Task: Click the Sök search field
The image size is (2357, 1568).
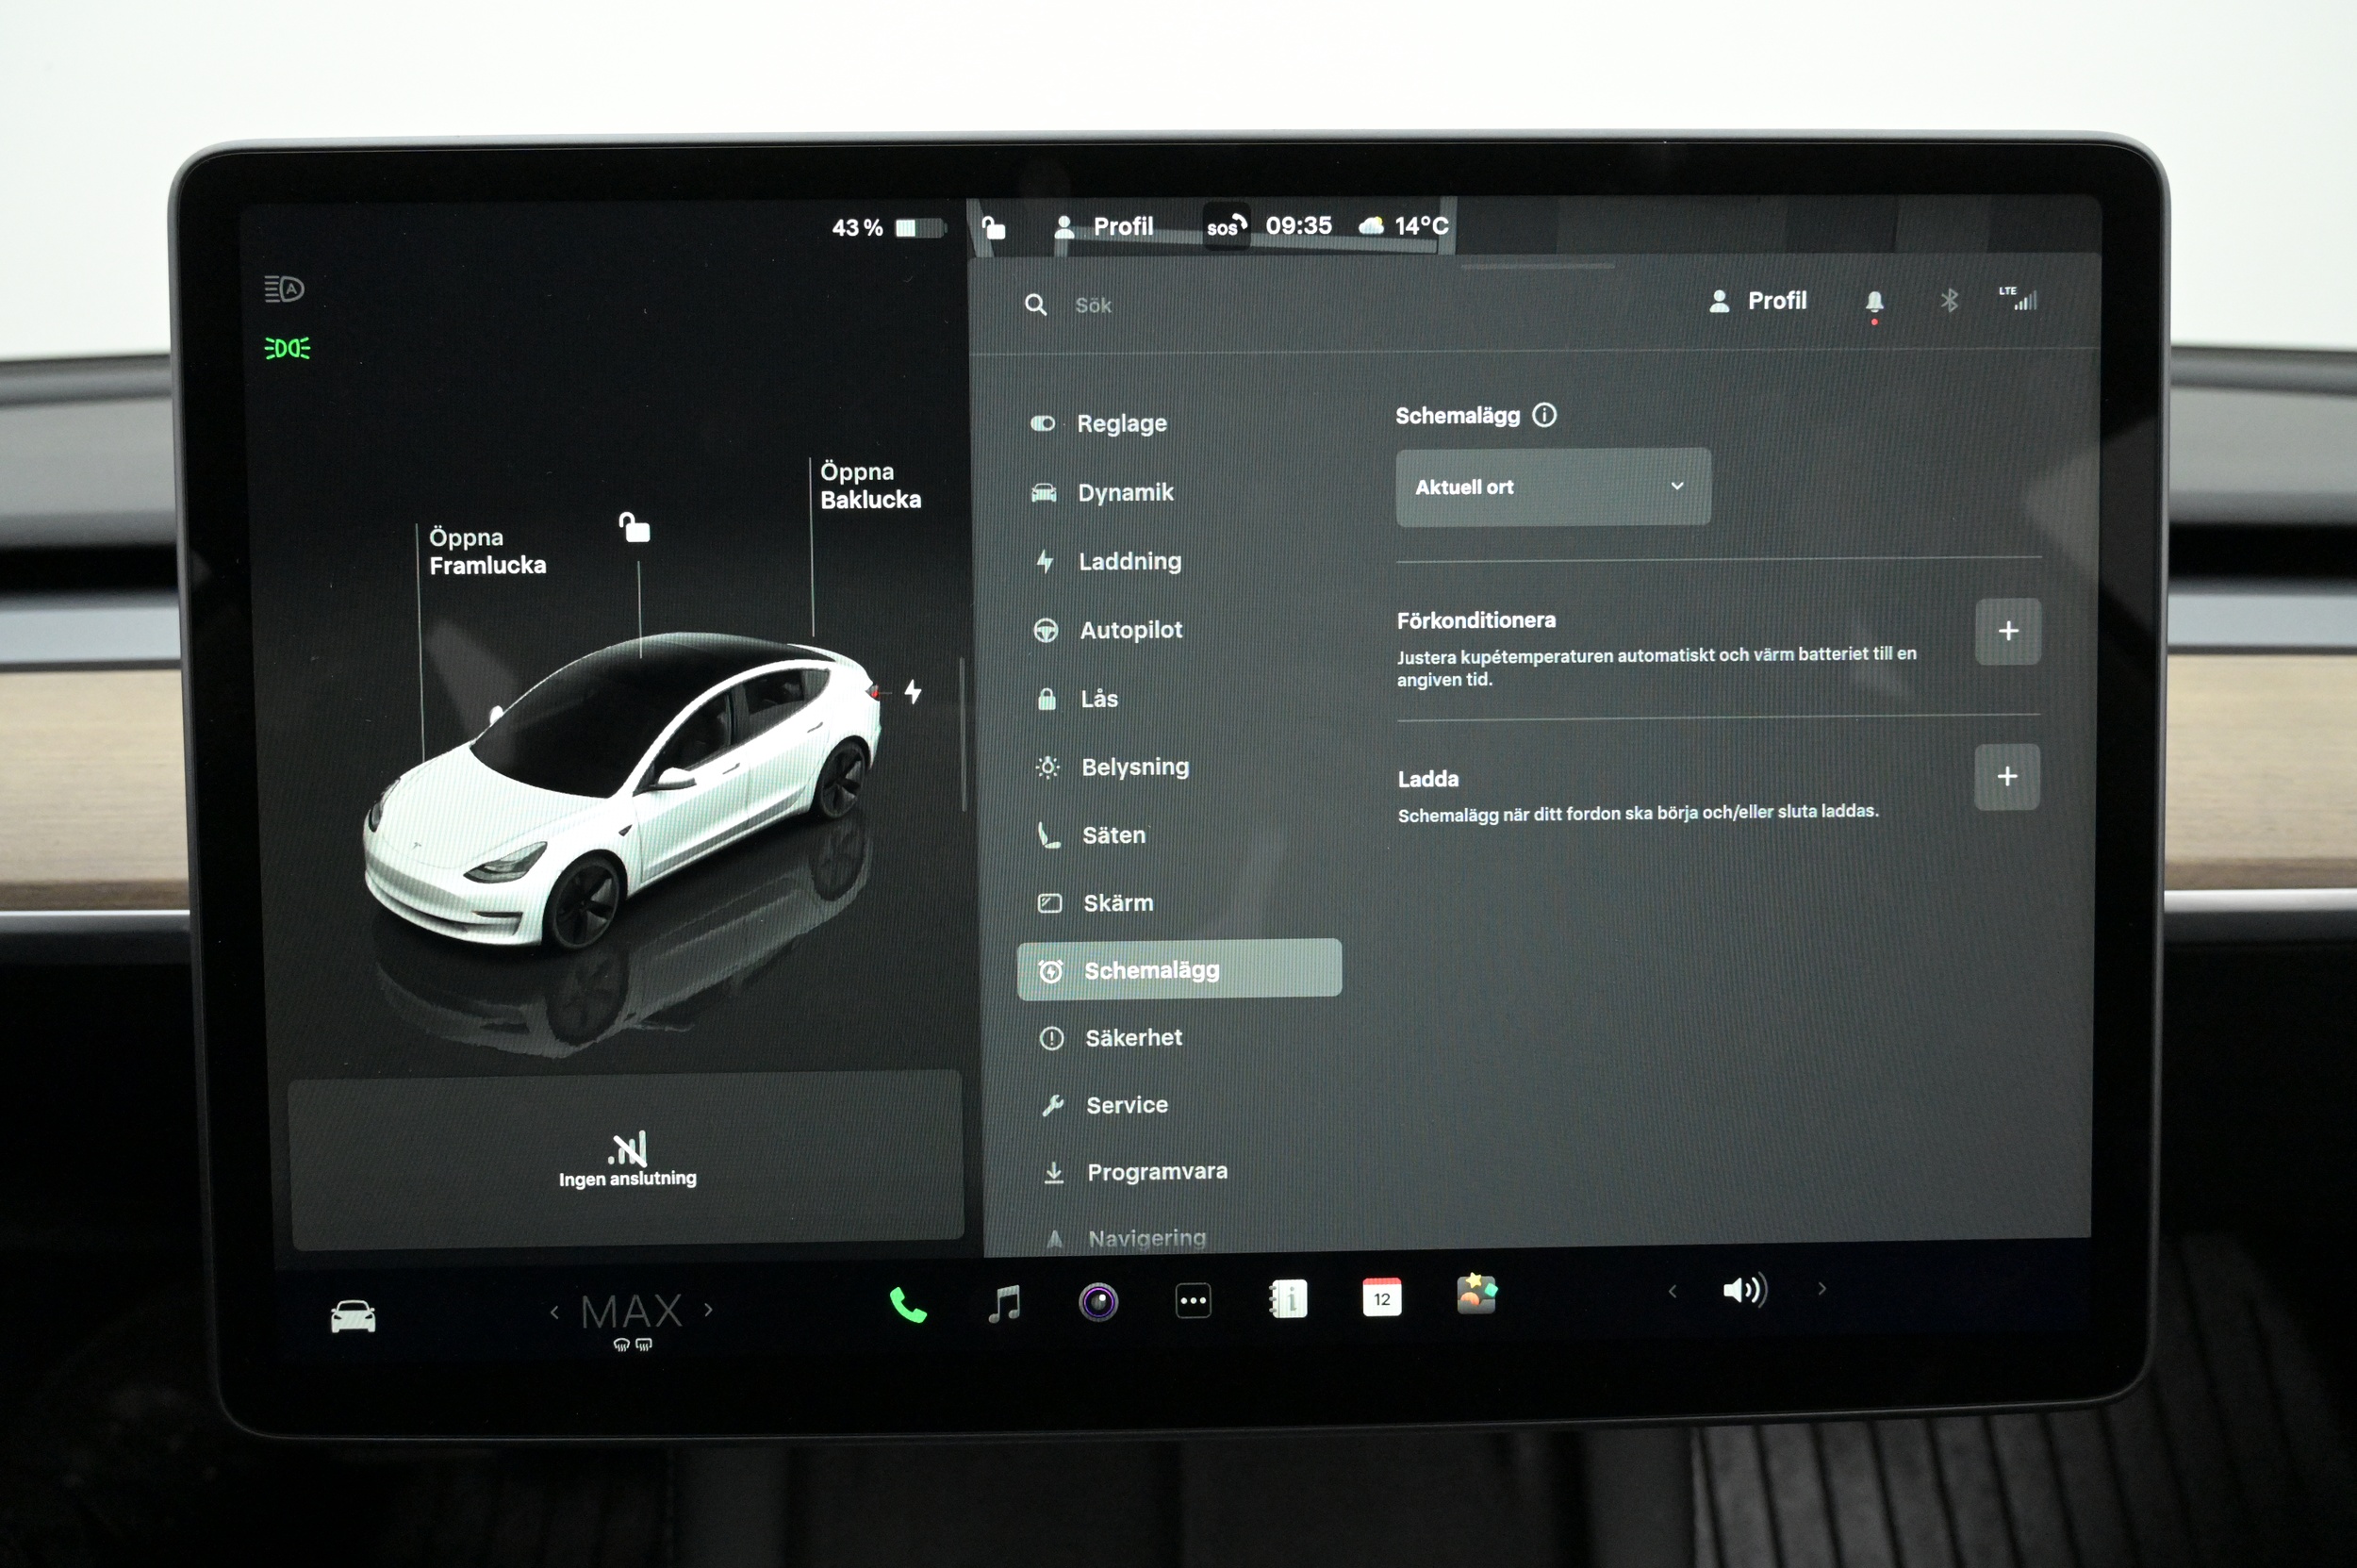Action: click(1093, 305)
